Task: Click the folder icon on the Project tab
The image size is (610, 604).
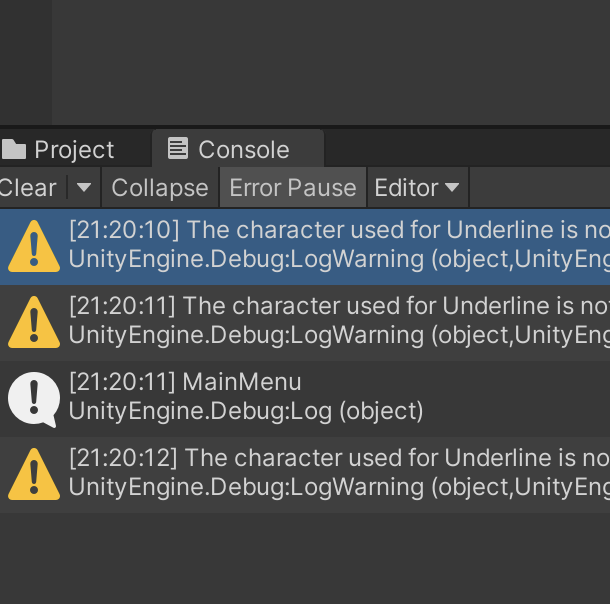Action: tap(13, 150)
